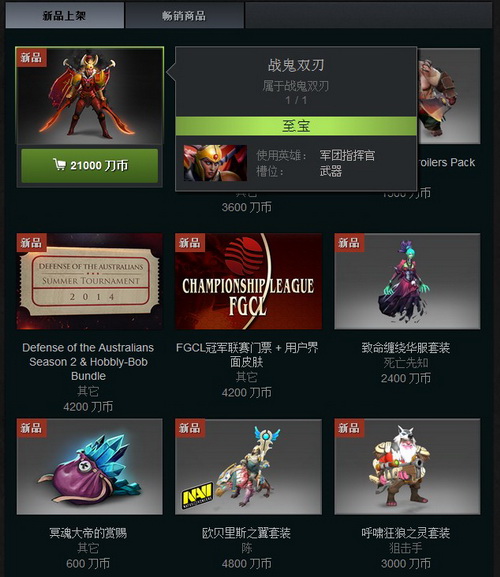Select the Sniper 呼啸狂狼之灵 set image

click(407, 466)
